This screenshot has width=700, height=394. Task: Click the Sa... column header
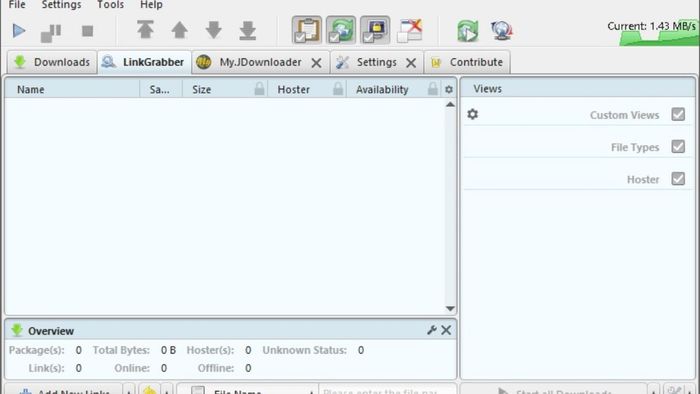pyautogui.click(x=161, y=89)
